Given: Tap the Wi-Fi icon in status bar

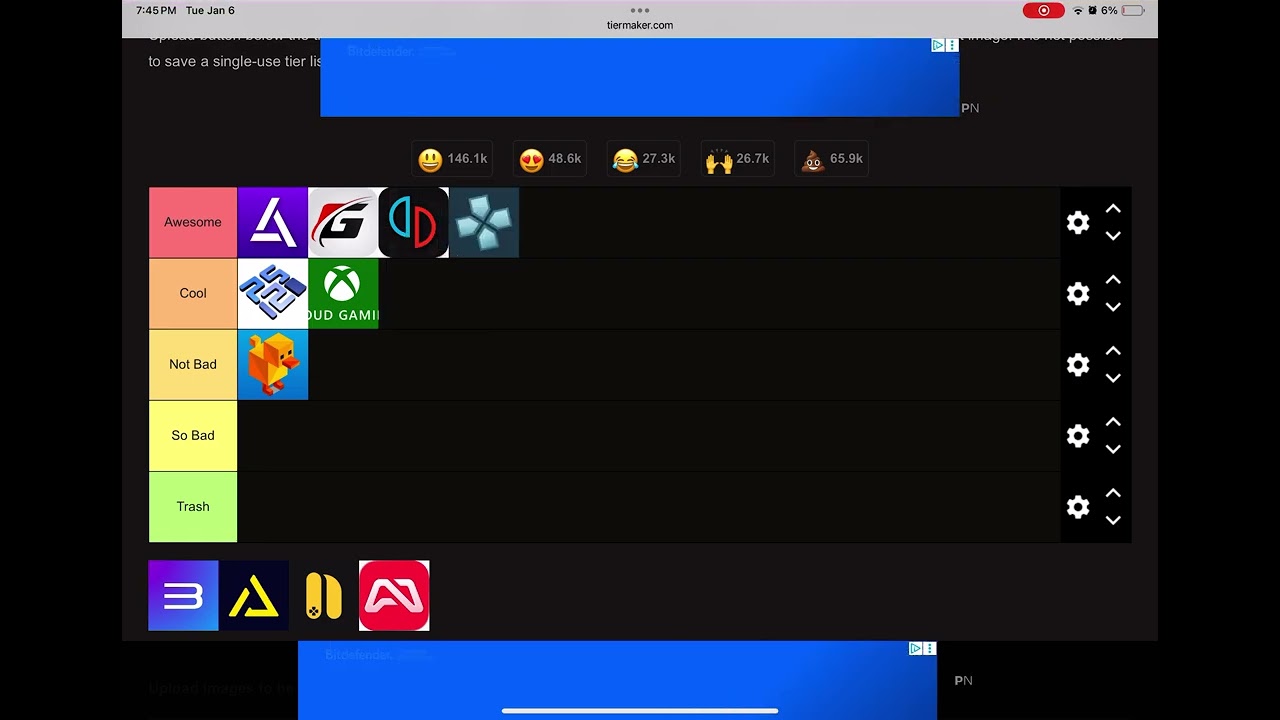Looking at the screenshot, I should 1078,10.
